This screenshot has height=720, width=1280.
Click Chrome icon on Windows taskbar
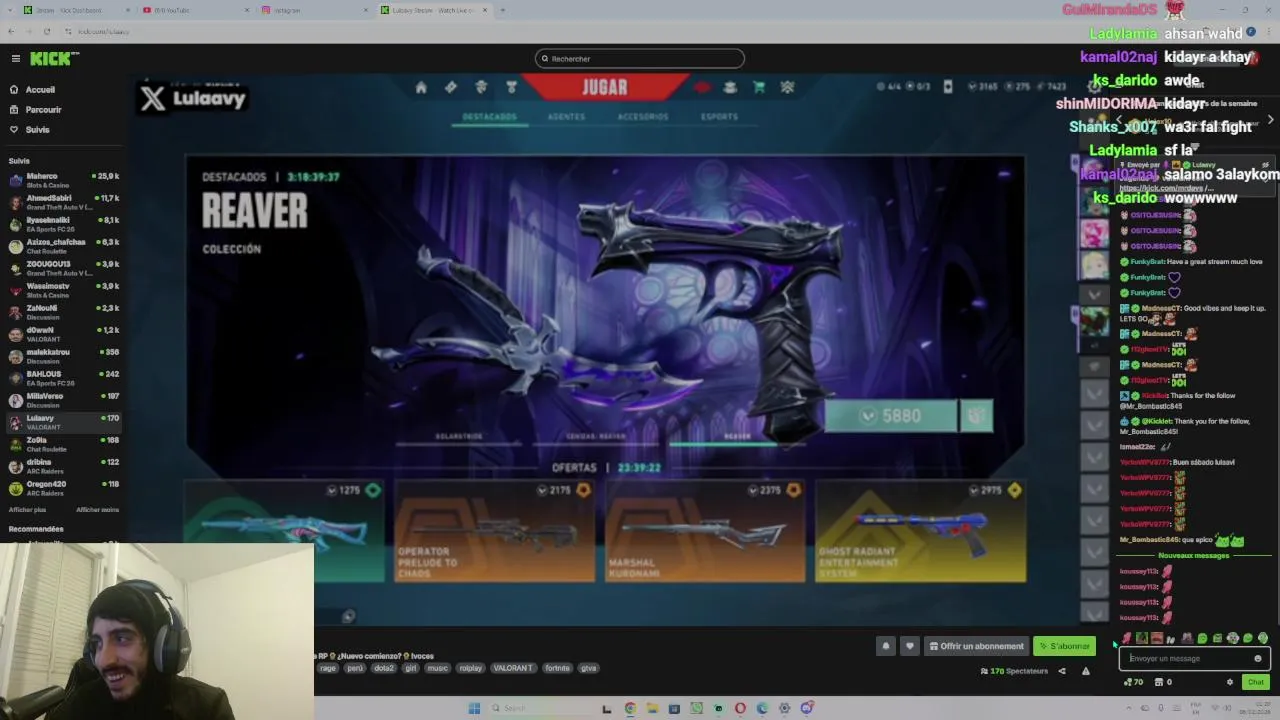(630, 709)
